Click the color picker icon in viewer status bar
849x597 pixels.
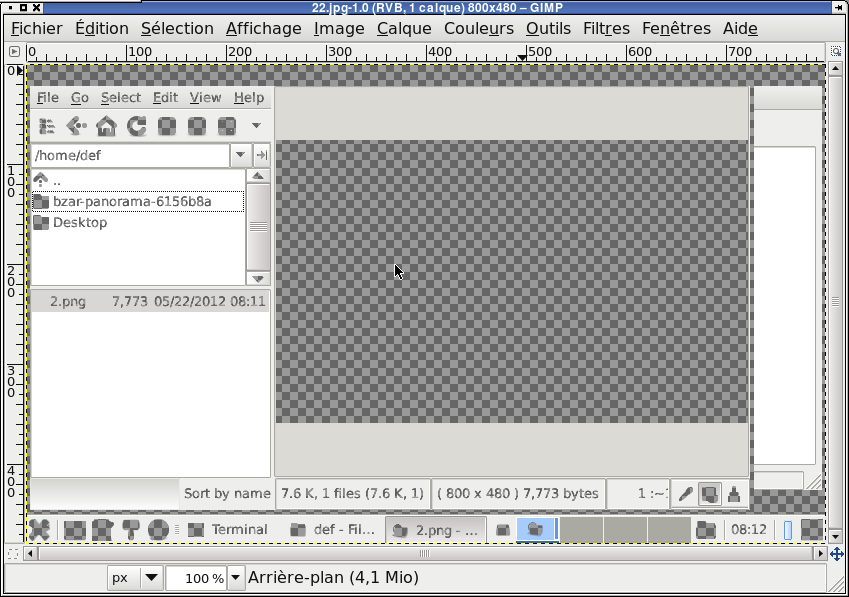click(x=686, y=493)
